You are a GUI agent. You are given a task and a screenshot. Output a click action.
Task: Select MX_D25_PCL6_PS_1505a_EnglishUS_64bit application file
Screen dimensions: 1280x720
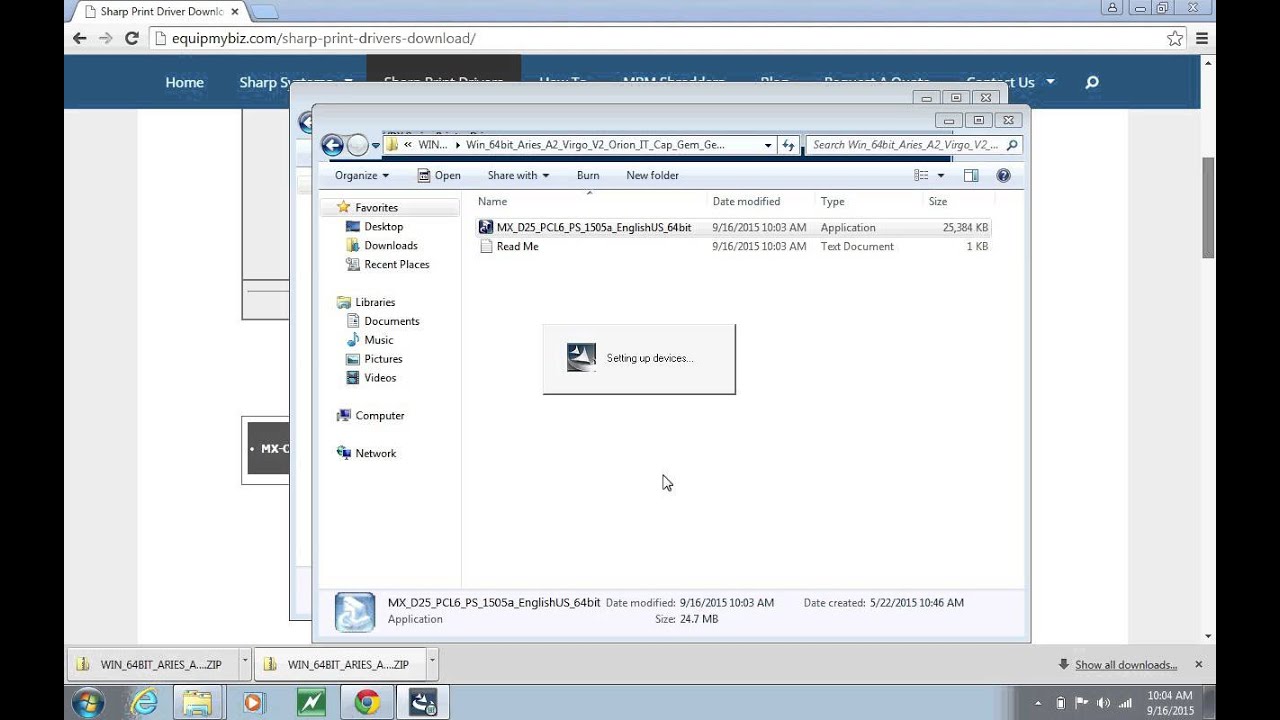[x=734, y=227]
